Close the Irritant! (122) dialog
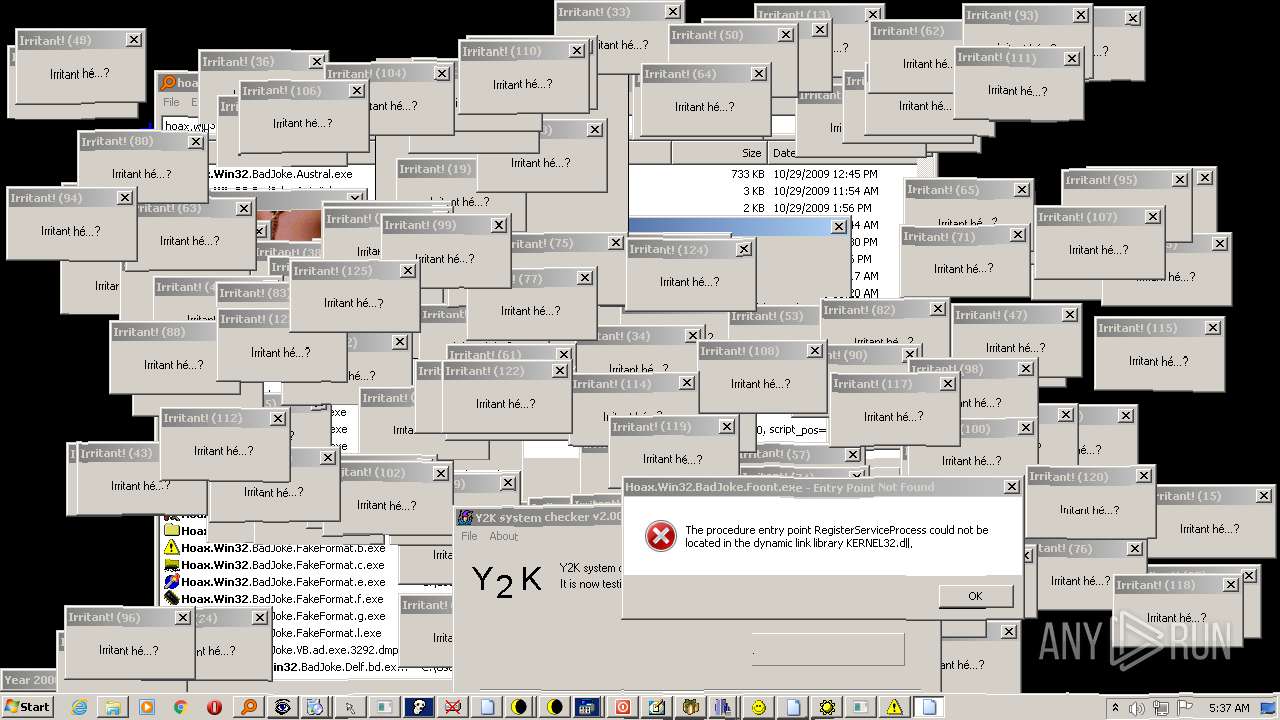 point(559,371)
